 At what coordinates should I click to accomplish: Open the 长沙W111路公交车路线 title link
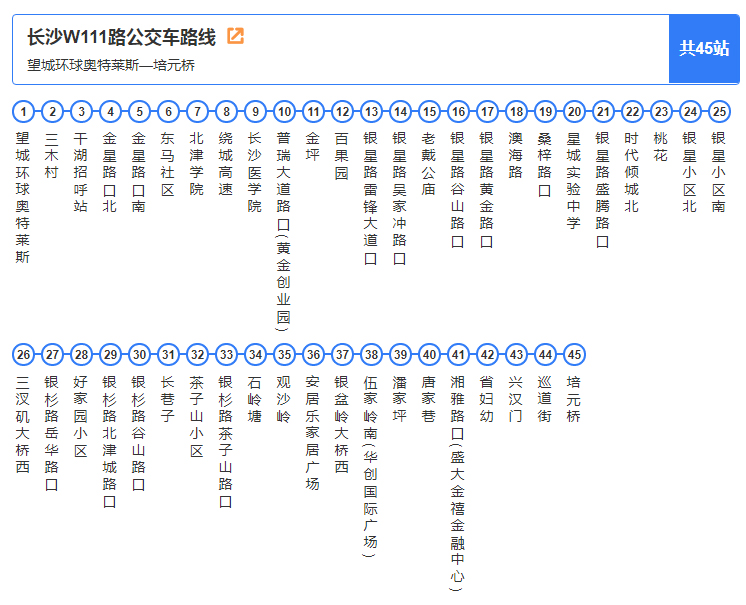coord(121,38)
